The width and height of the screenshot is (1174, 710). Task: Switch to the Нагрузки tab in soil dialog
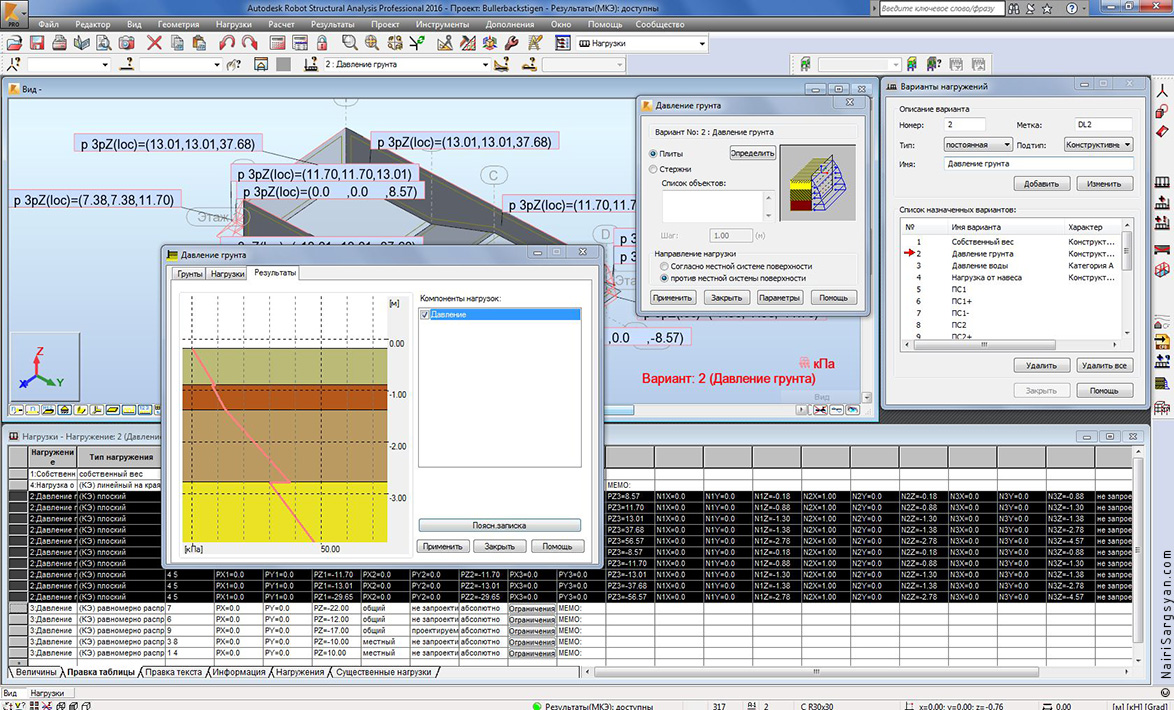click(x=227, y=273)
